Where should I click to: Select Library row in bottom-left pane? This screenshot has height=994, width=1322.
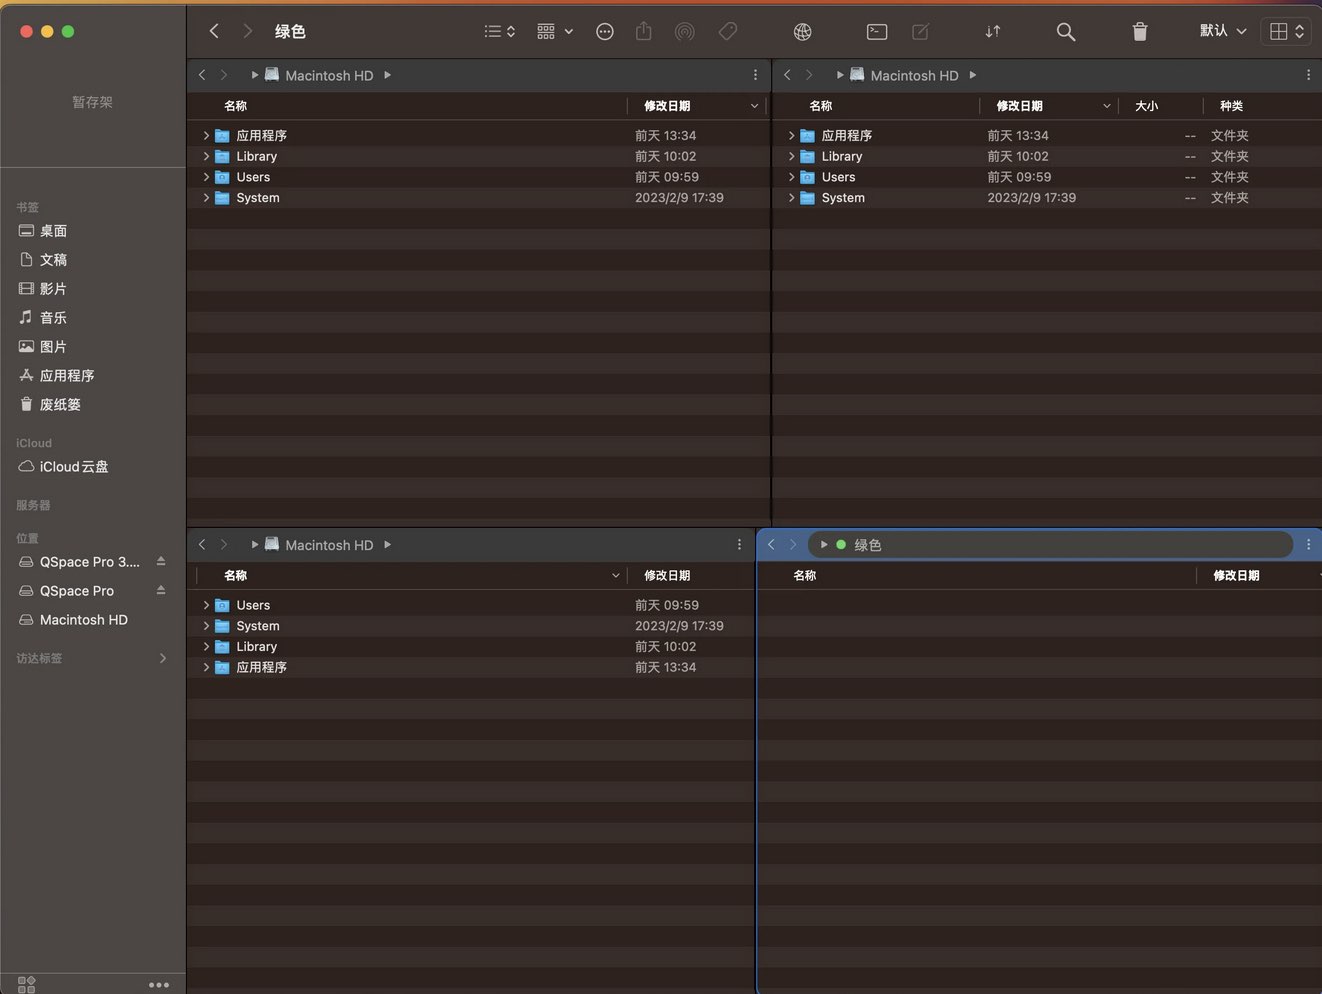[470, 647]
